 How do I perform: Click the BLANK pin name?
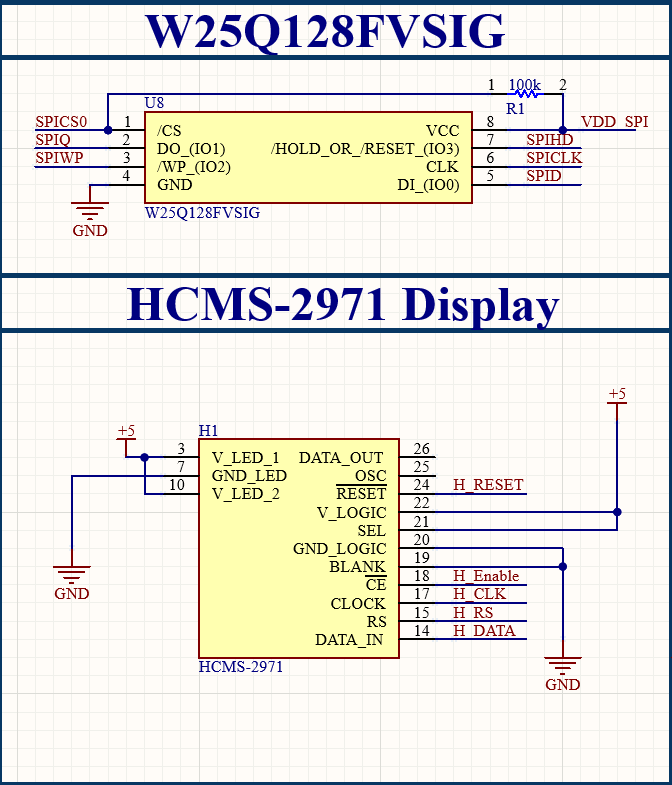click(x=358, y=567)
